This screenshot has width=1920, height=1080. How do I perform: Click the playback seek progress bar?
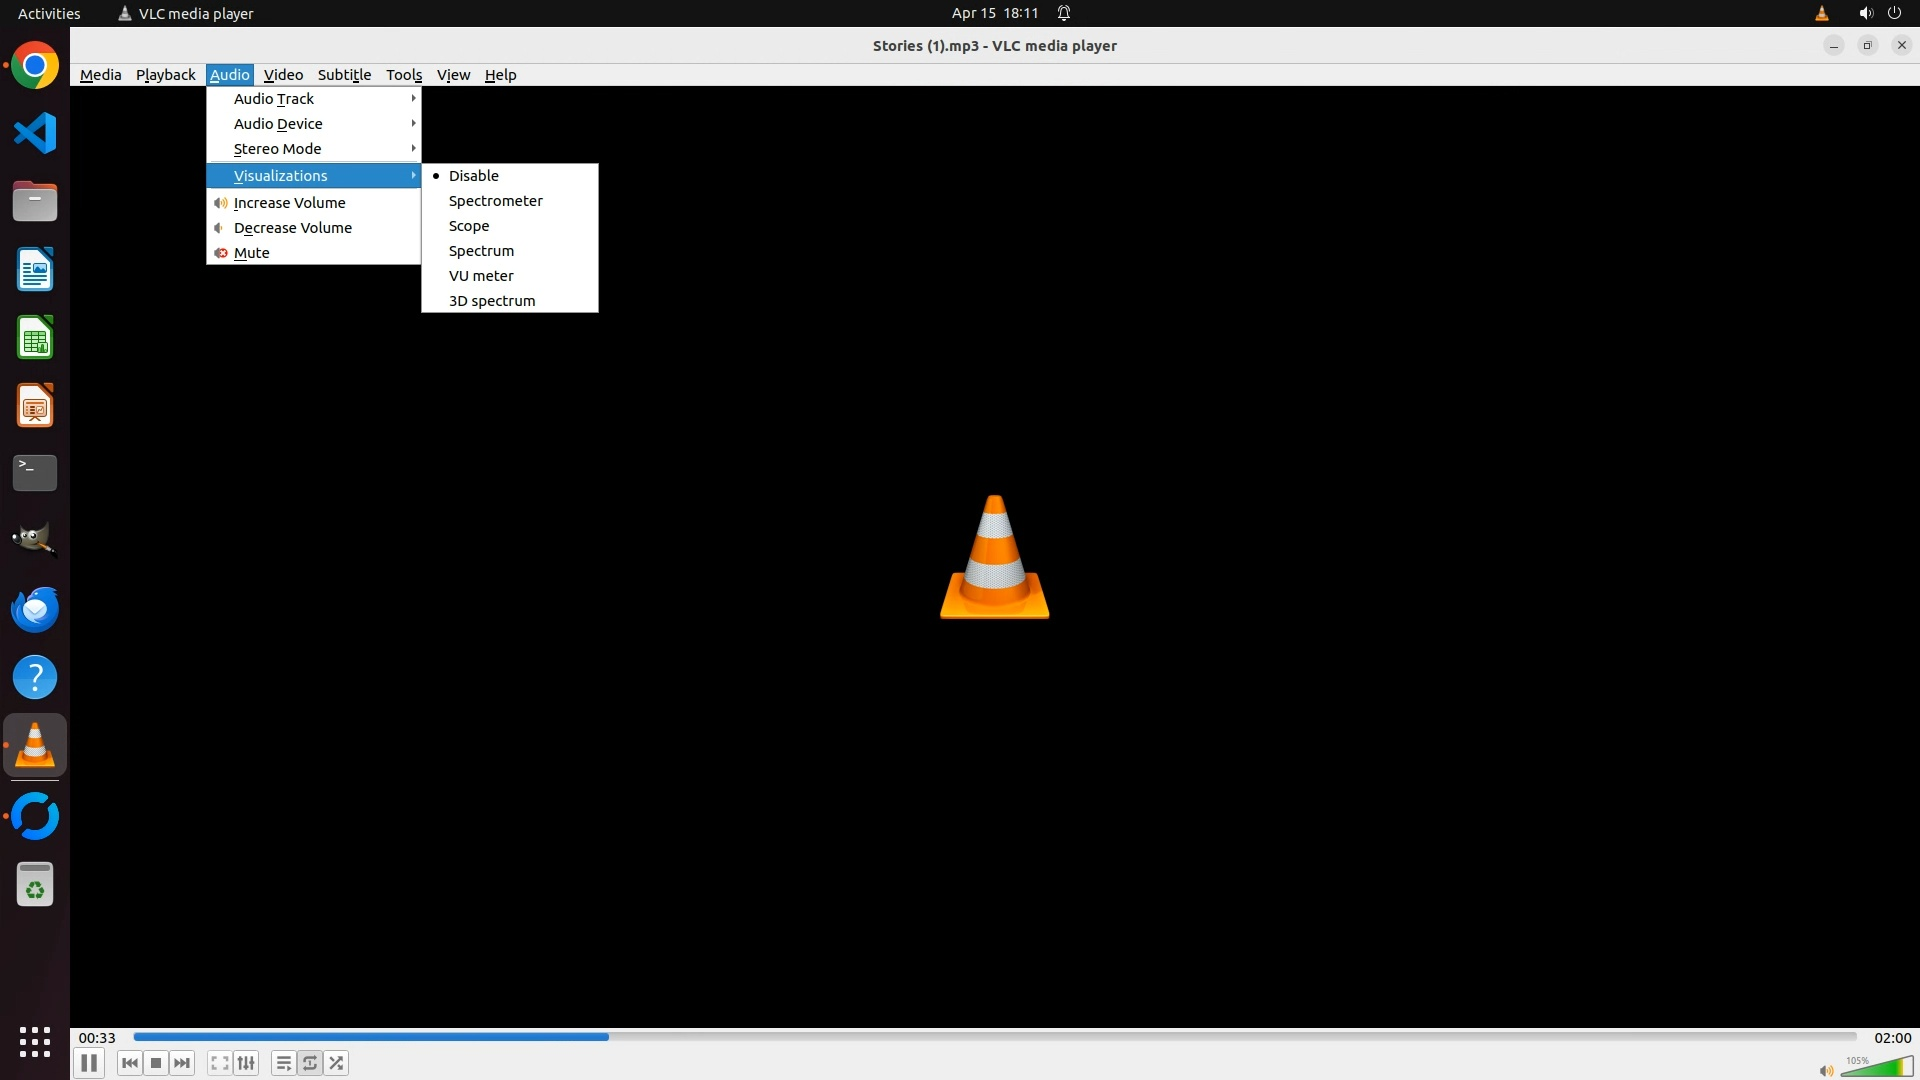point(994,1037)
